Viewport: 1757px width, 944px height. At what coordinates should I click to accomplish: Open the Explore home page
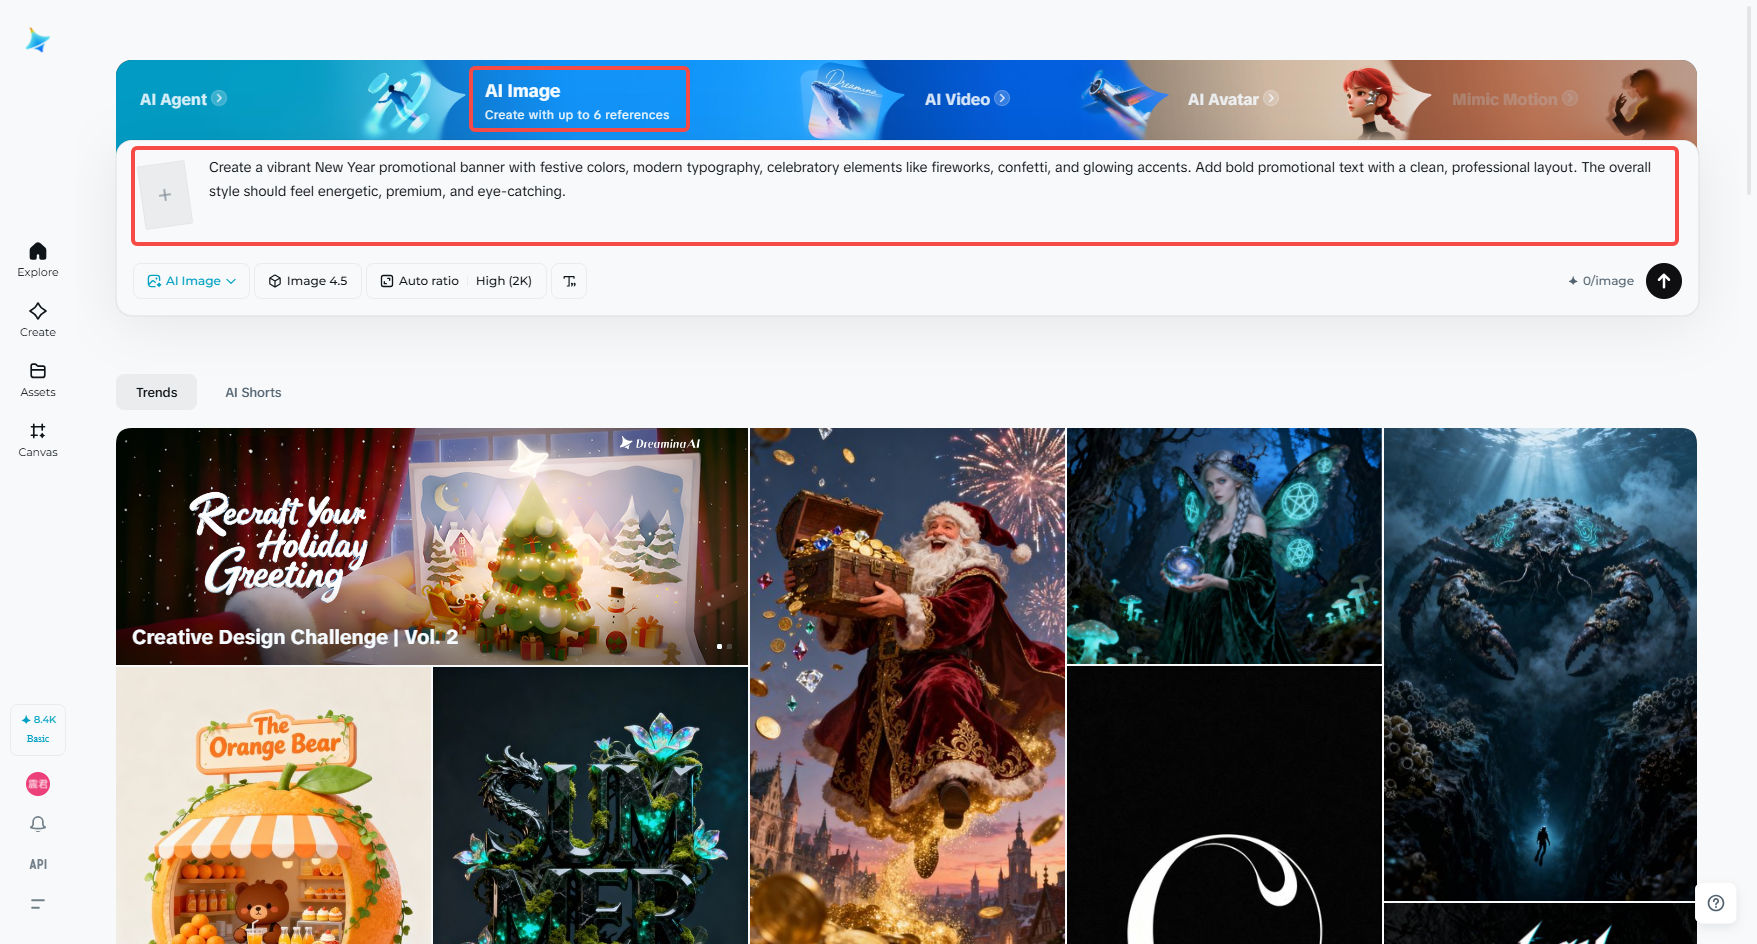pyautogui.click(x=38, y=259)
